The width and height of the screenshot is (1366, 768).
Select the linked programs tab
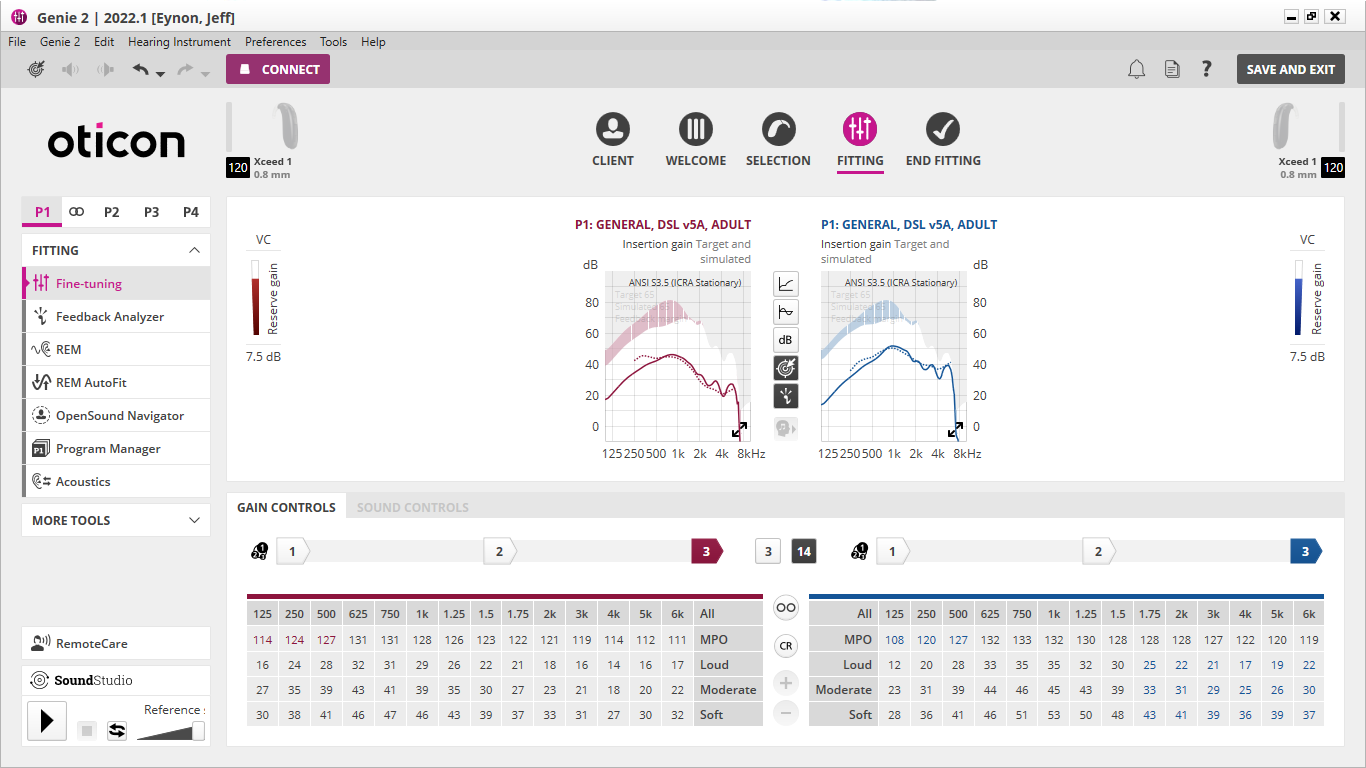pos(77,212)
